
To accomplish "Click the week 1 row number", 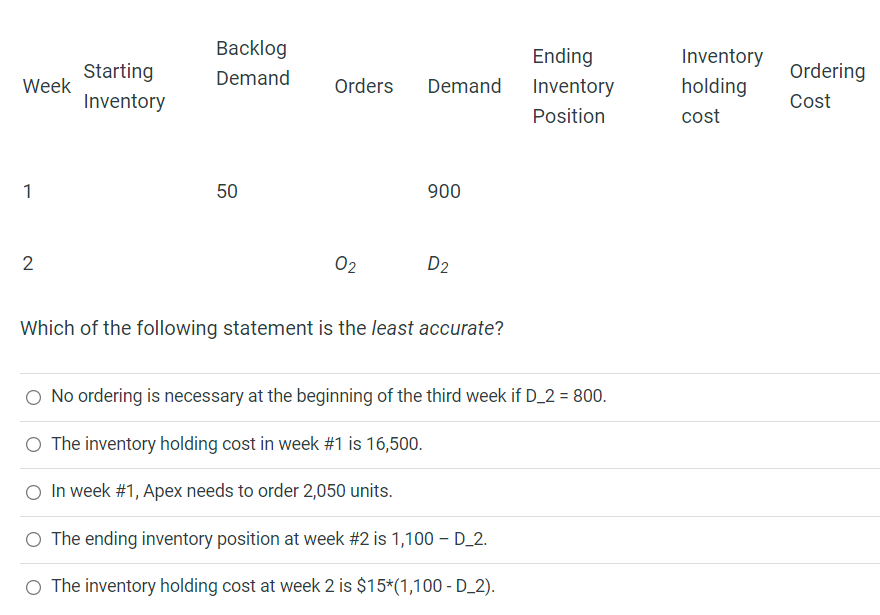I will pyautogui.click(x=28, y=191).
